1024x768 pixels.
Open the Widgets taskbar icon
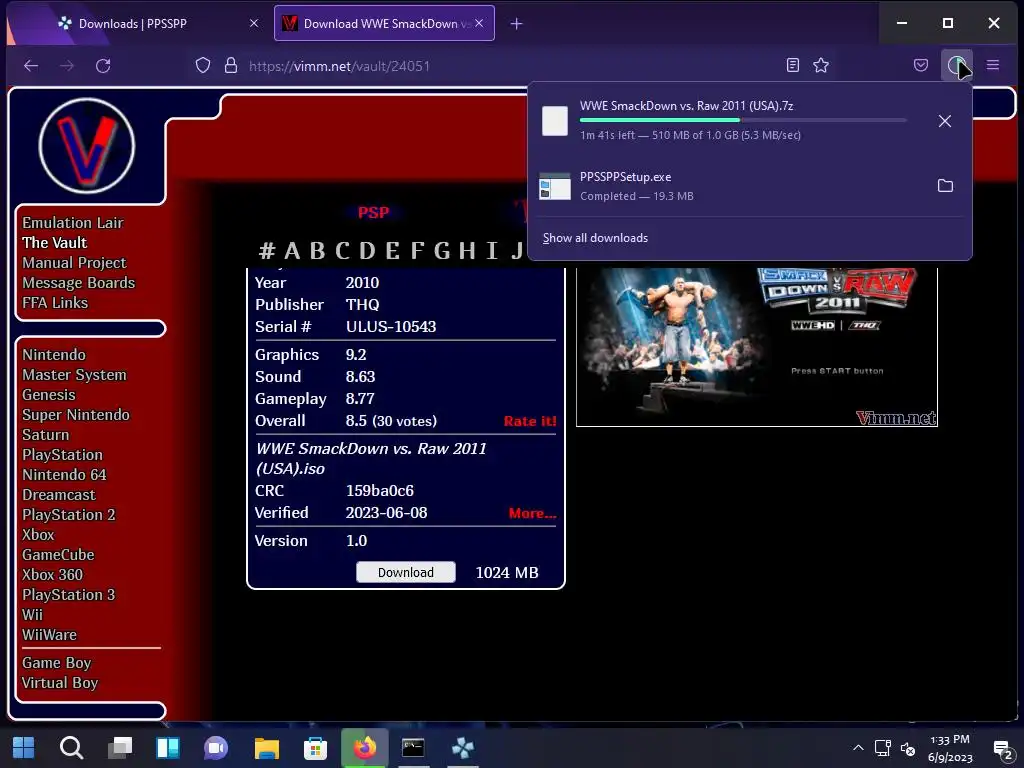tap(168, 748)
